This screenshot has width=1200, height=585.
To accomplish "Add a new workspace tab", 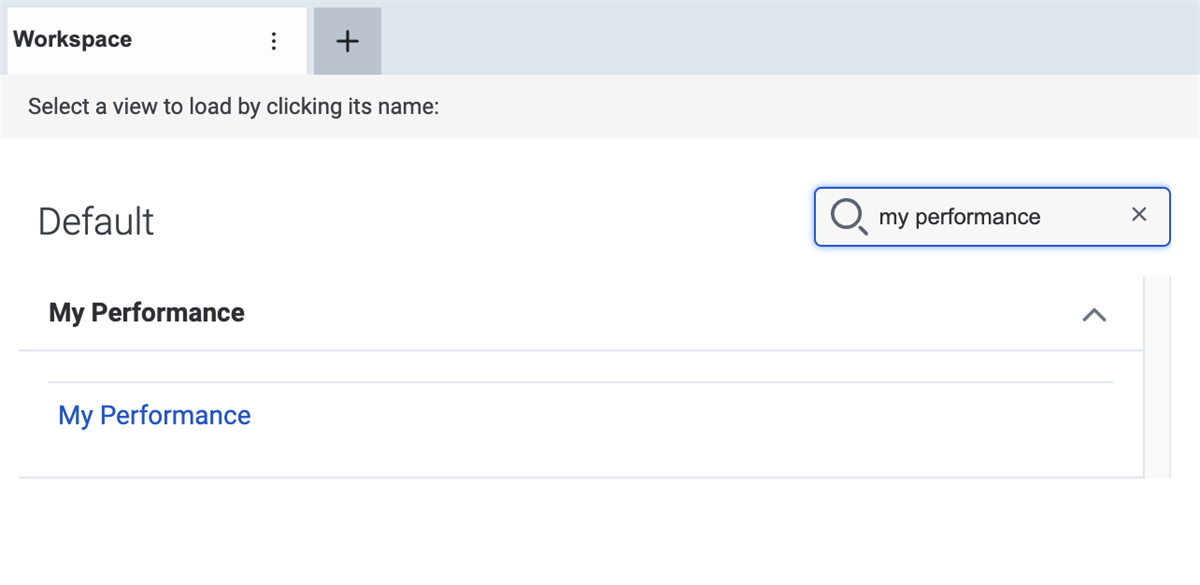I will pos(347,41).
